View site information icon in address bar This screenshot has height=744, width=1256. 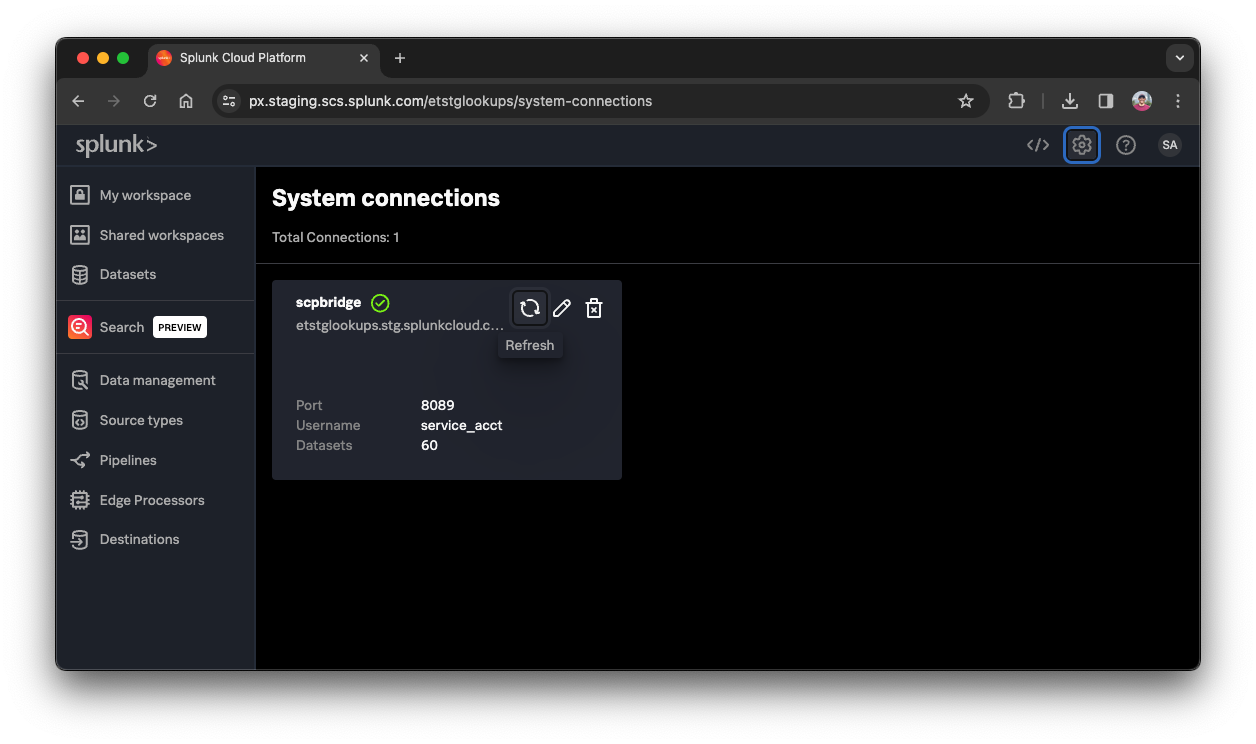(229, 101)
